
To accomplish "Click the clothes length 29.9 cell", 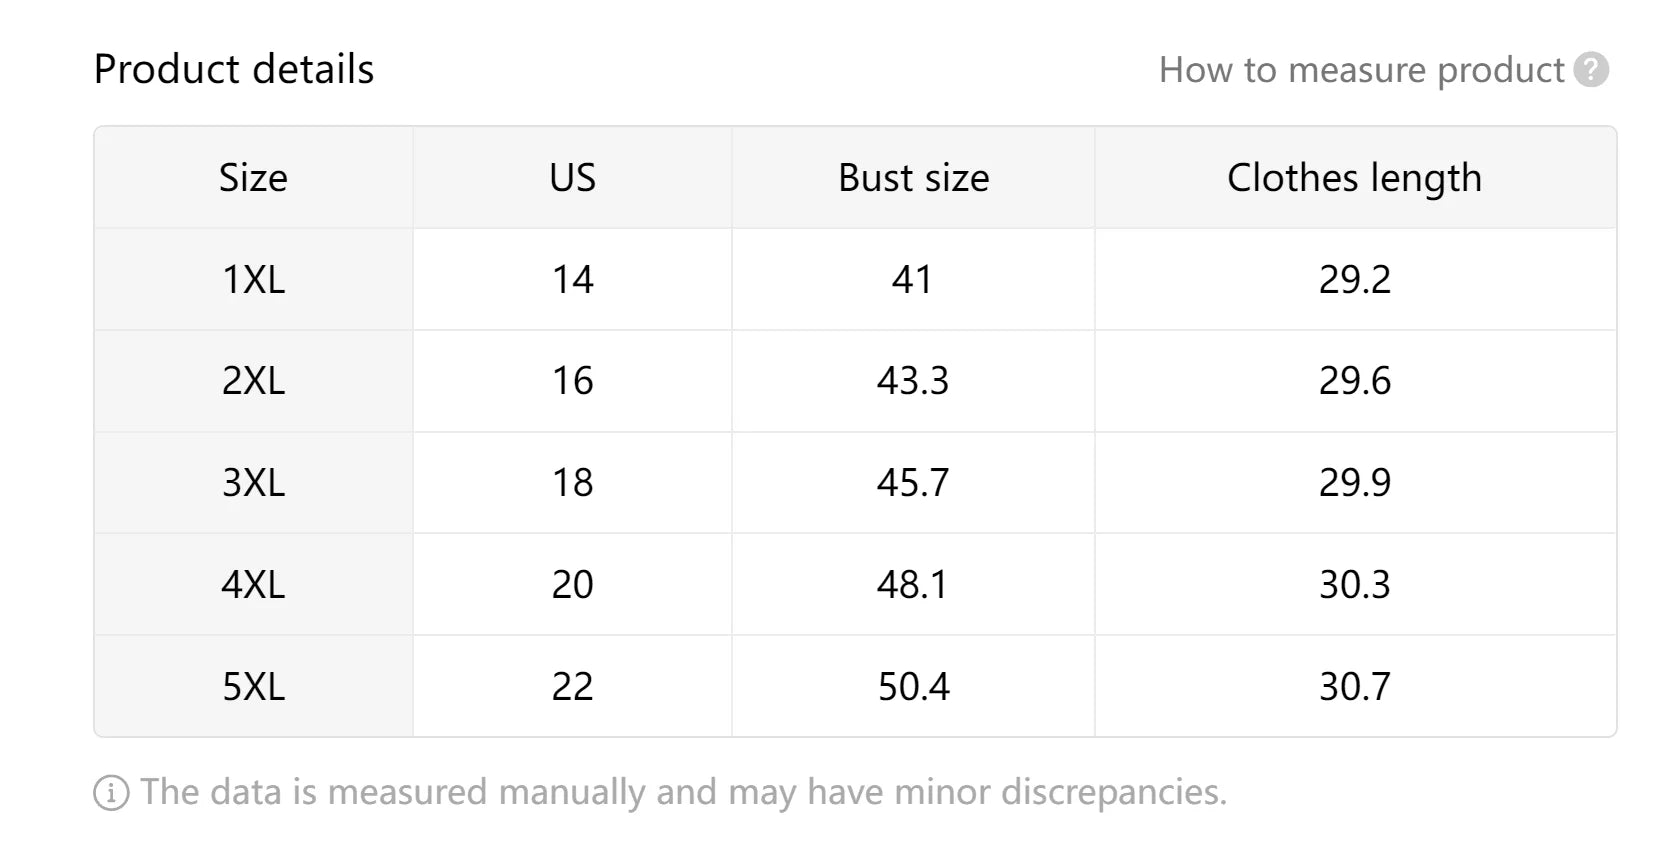I will pyautogui.click(x=1355, y=483).
